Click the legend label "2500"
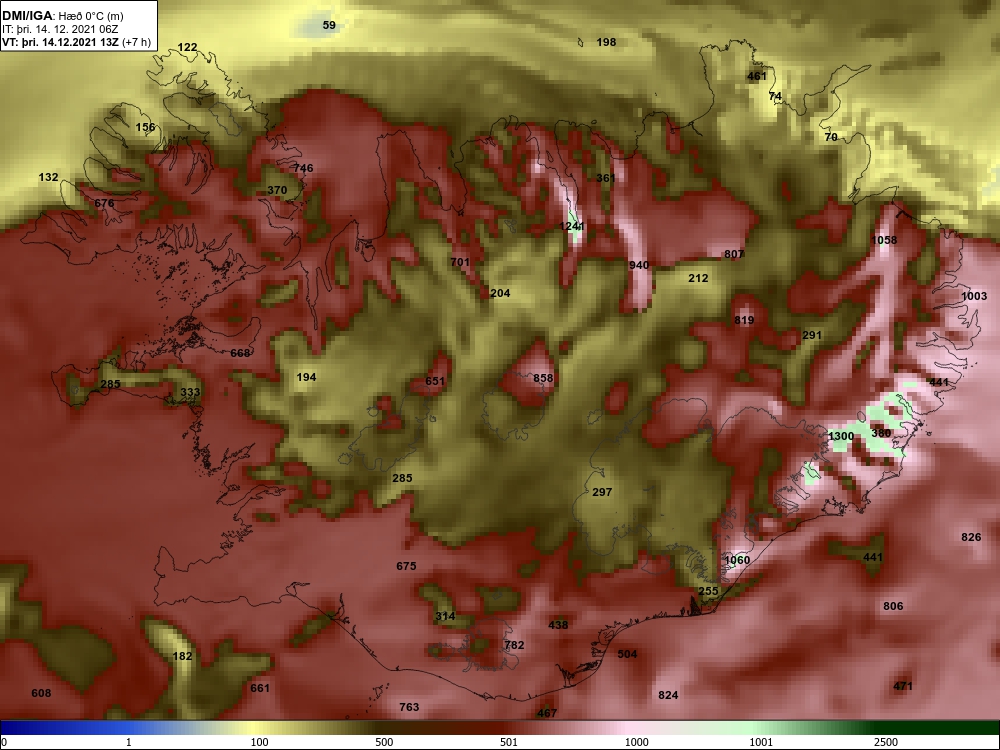The height and width of the screenshot is (750, 1000). [886, 742]
